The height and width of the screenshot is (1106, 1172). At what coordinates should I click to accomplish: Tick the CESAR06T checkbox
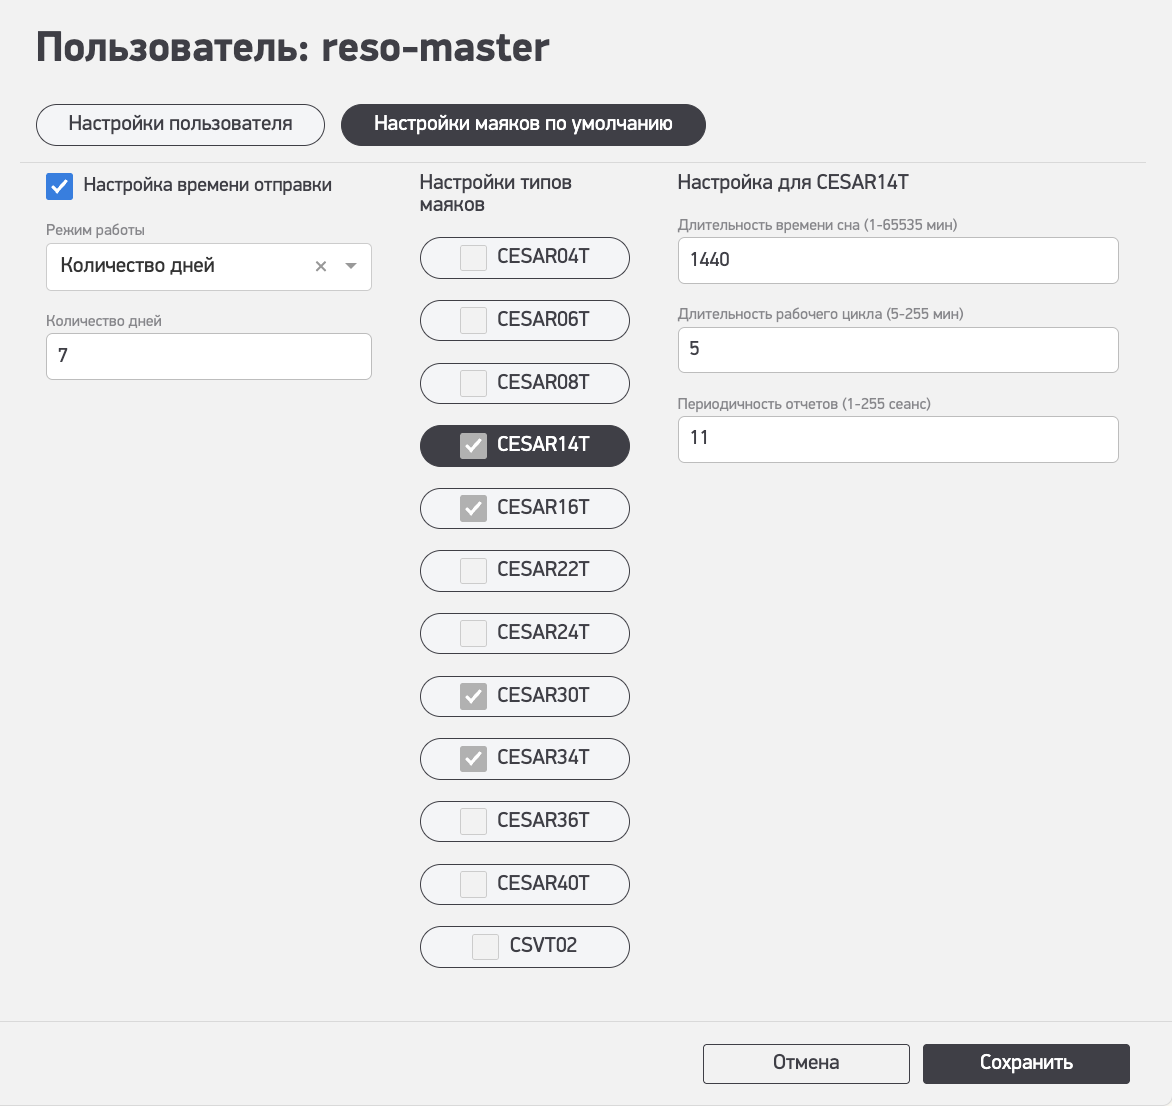pos(473,320)
